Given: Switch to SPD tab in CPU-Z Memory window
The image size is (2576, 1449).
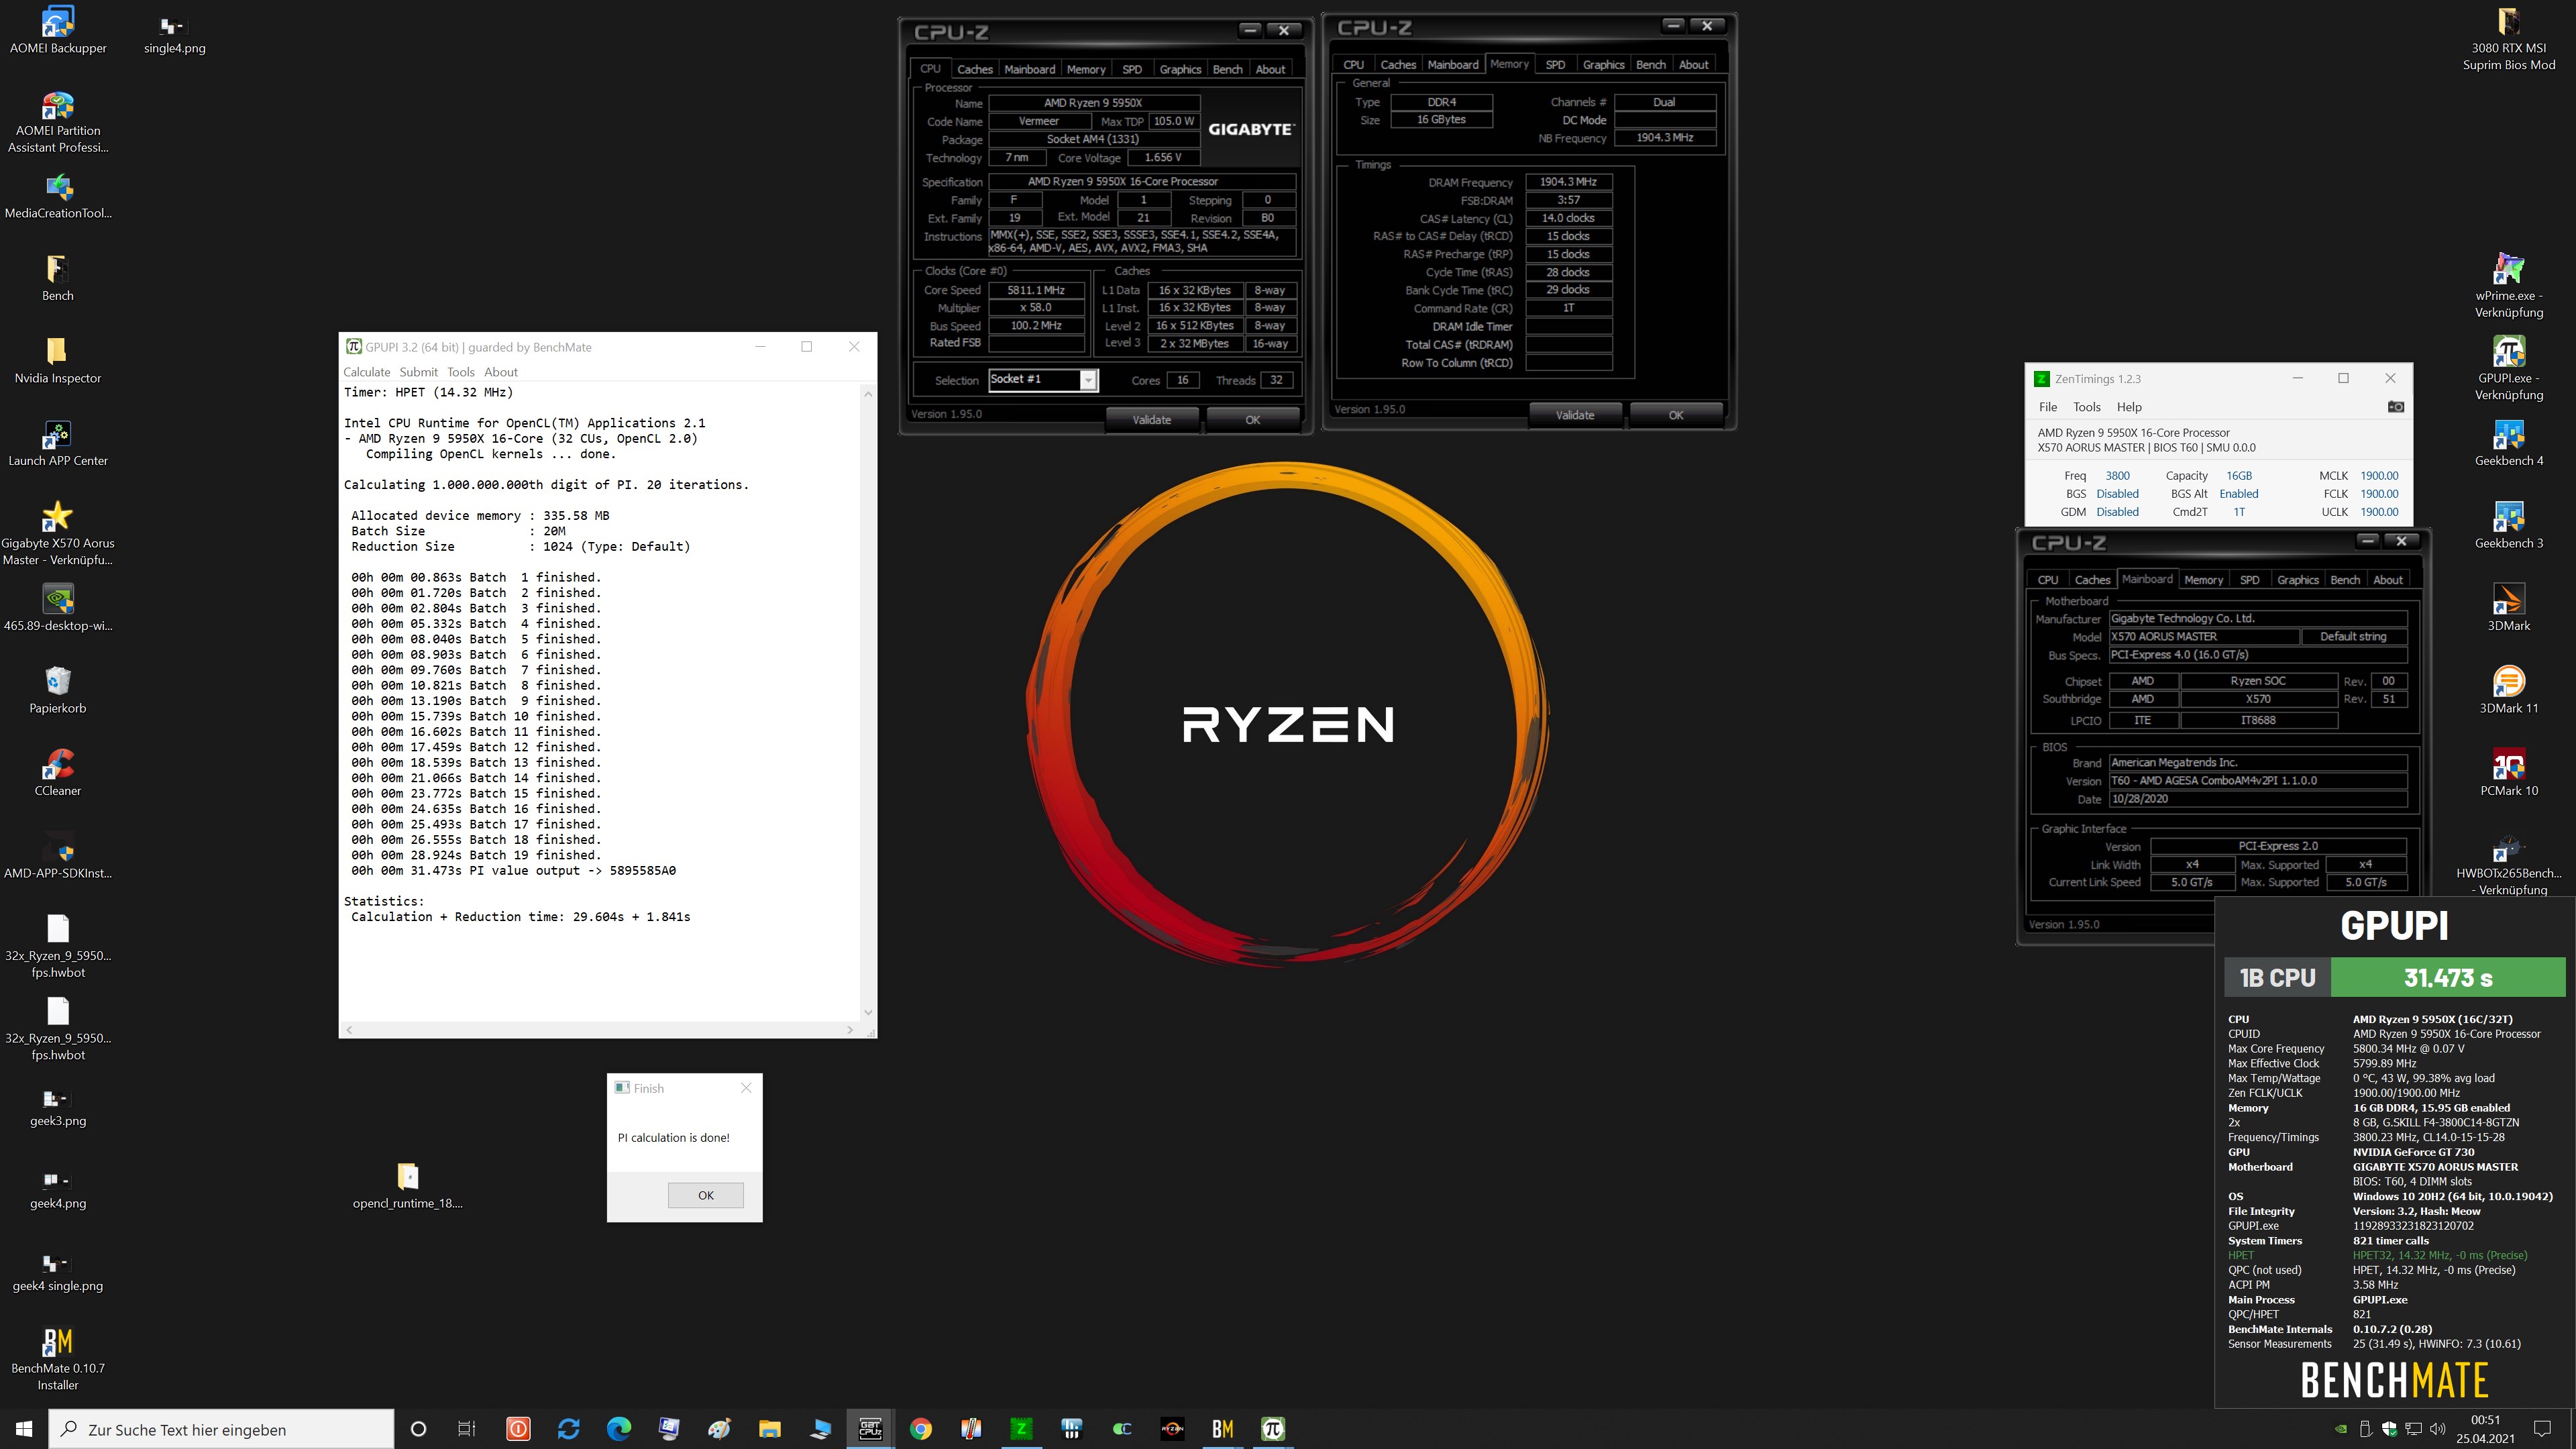Looking at the screenshot, I should (x=1555, y=64).
